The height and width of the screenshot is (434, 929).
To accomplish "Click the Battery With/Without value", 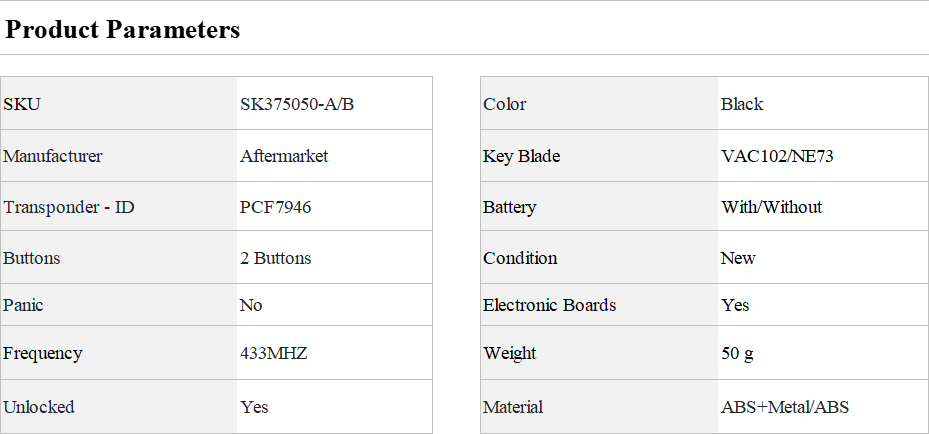I will [x=771, y=207].
